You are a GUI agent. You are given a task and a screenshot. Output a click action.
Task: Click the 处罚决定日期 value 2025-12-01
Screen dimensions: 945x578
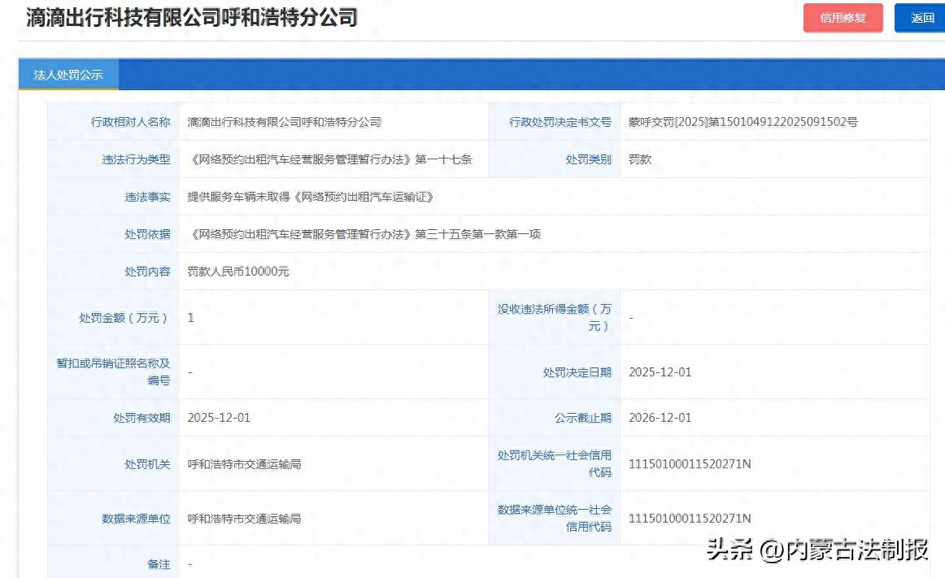(660, 372)
